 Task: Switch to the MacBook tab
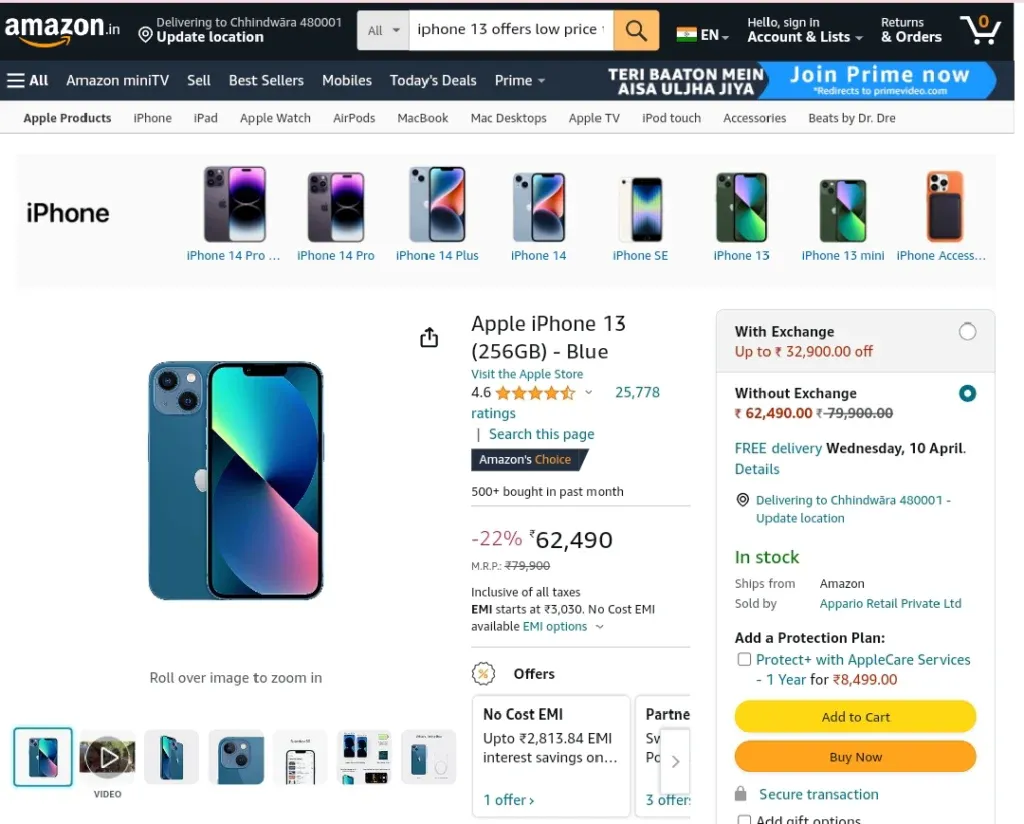[423, 118]
